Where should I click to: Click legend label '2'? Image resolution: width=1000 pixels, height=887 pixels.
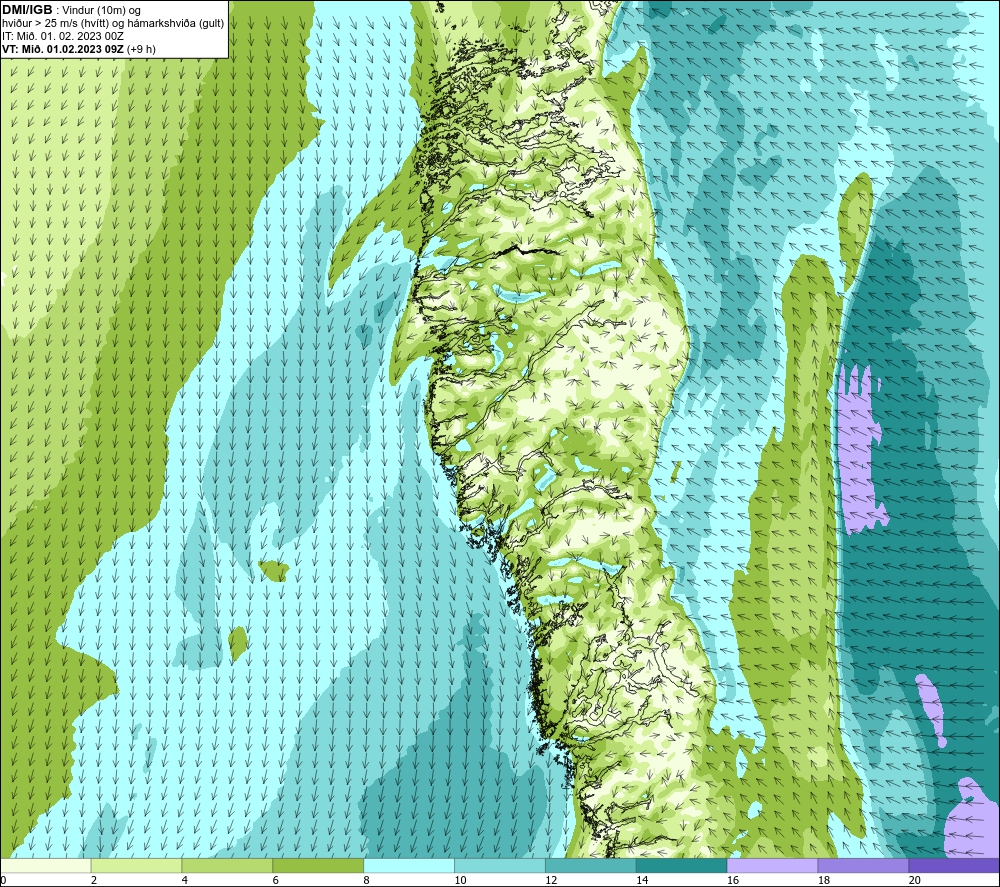pyautogui.click(x=94, y=880)
